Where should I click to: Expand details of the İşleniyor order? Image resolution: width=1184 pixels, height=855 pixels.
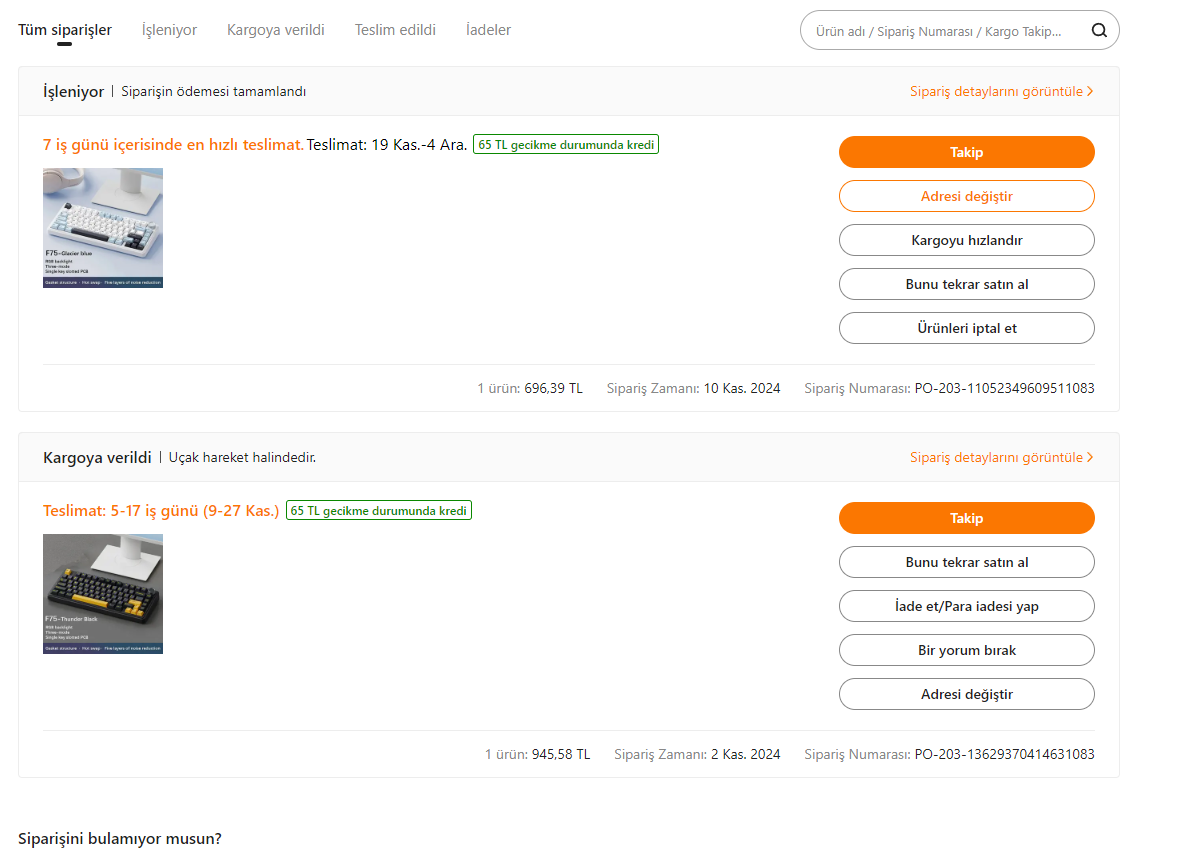tap(1001, 91)
